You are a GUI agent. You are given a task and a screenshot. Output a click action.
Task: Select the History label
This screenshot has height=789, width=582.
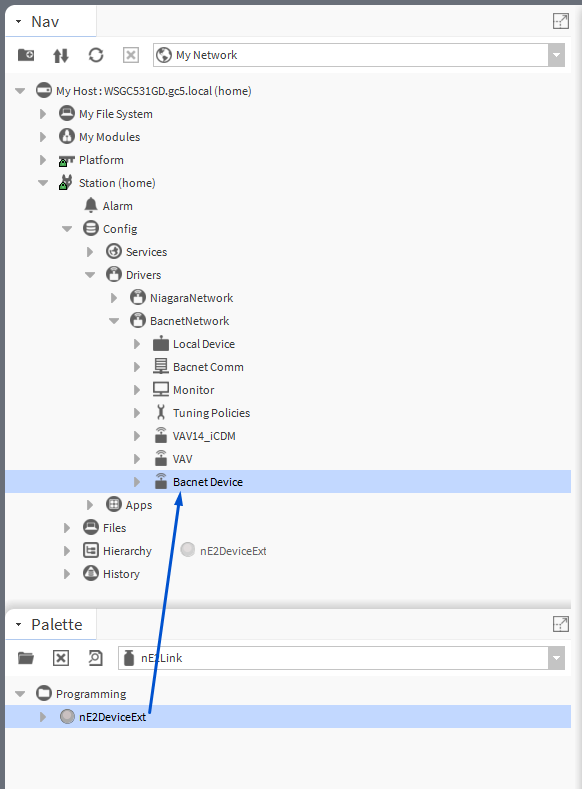click(121, 574)
